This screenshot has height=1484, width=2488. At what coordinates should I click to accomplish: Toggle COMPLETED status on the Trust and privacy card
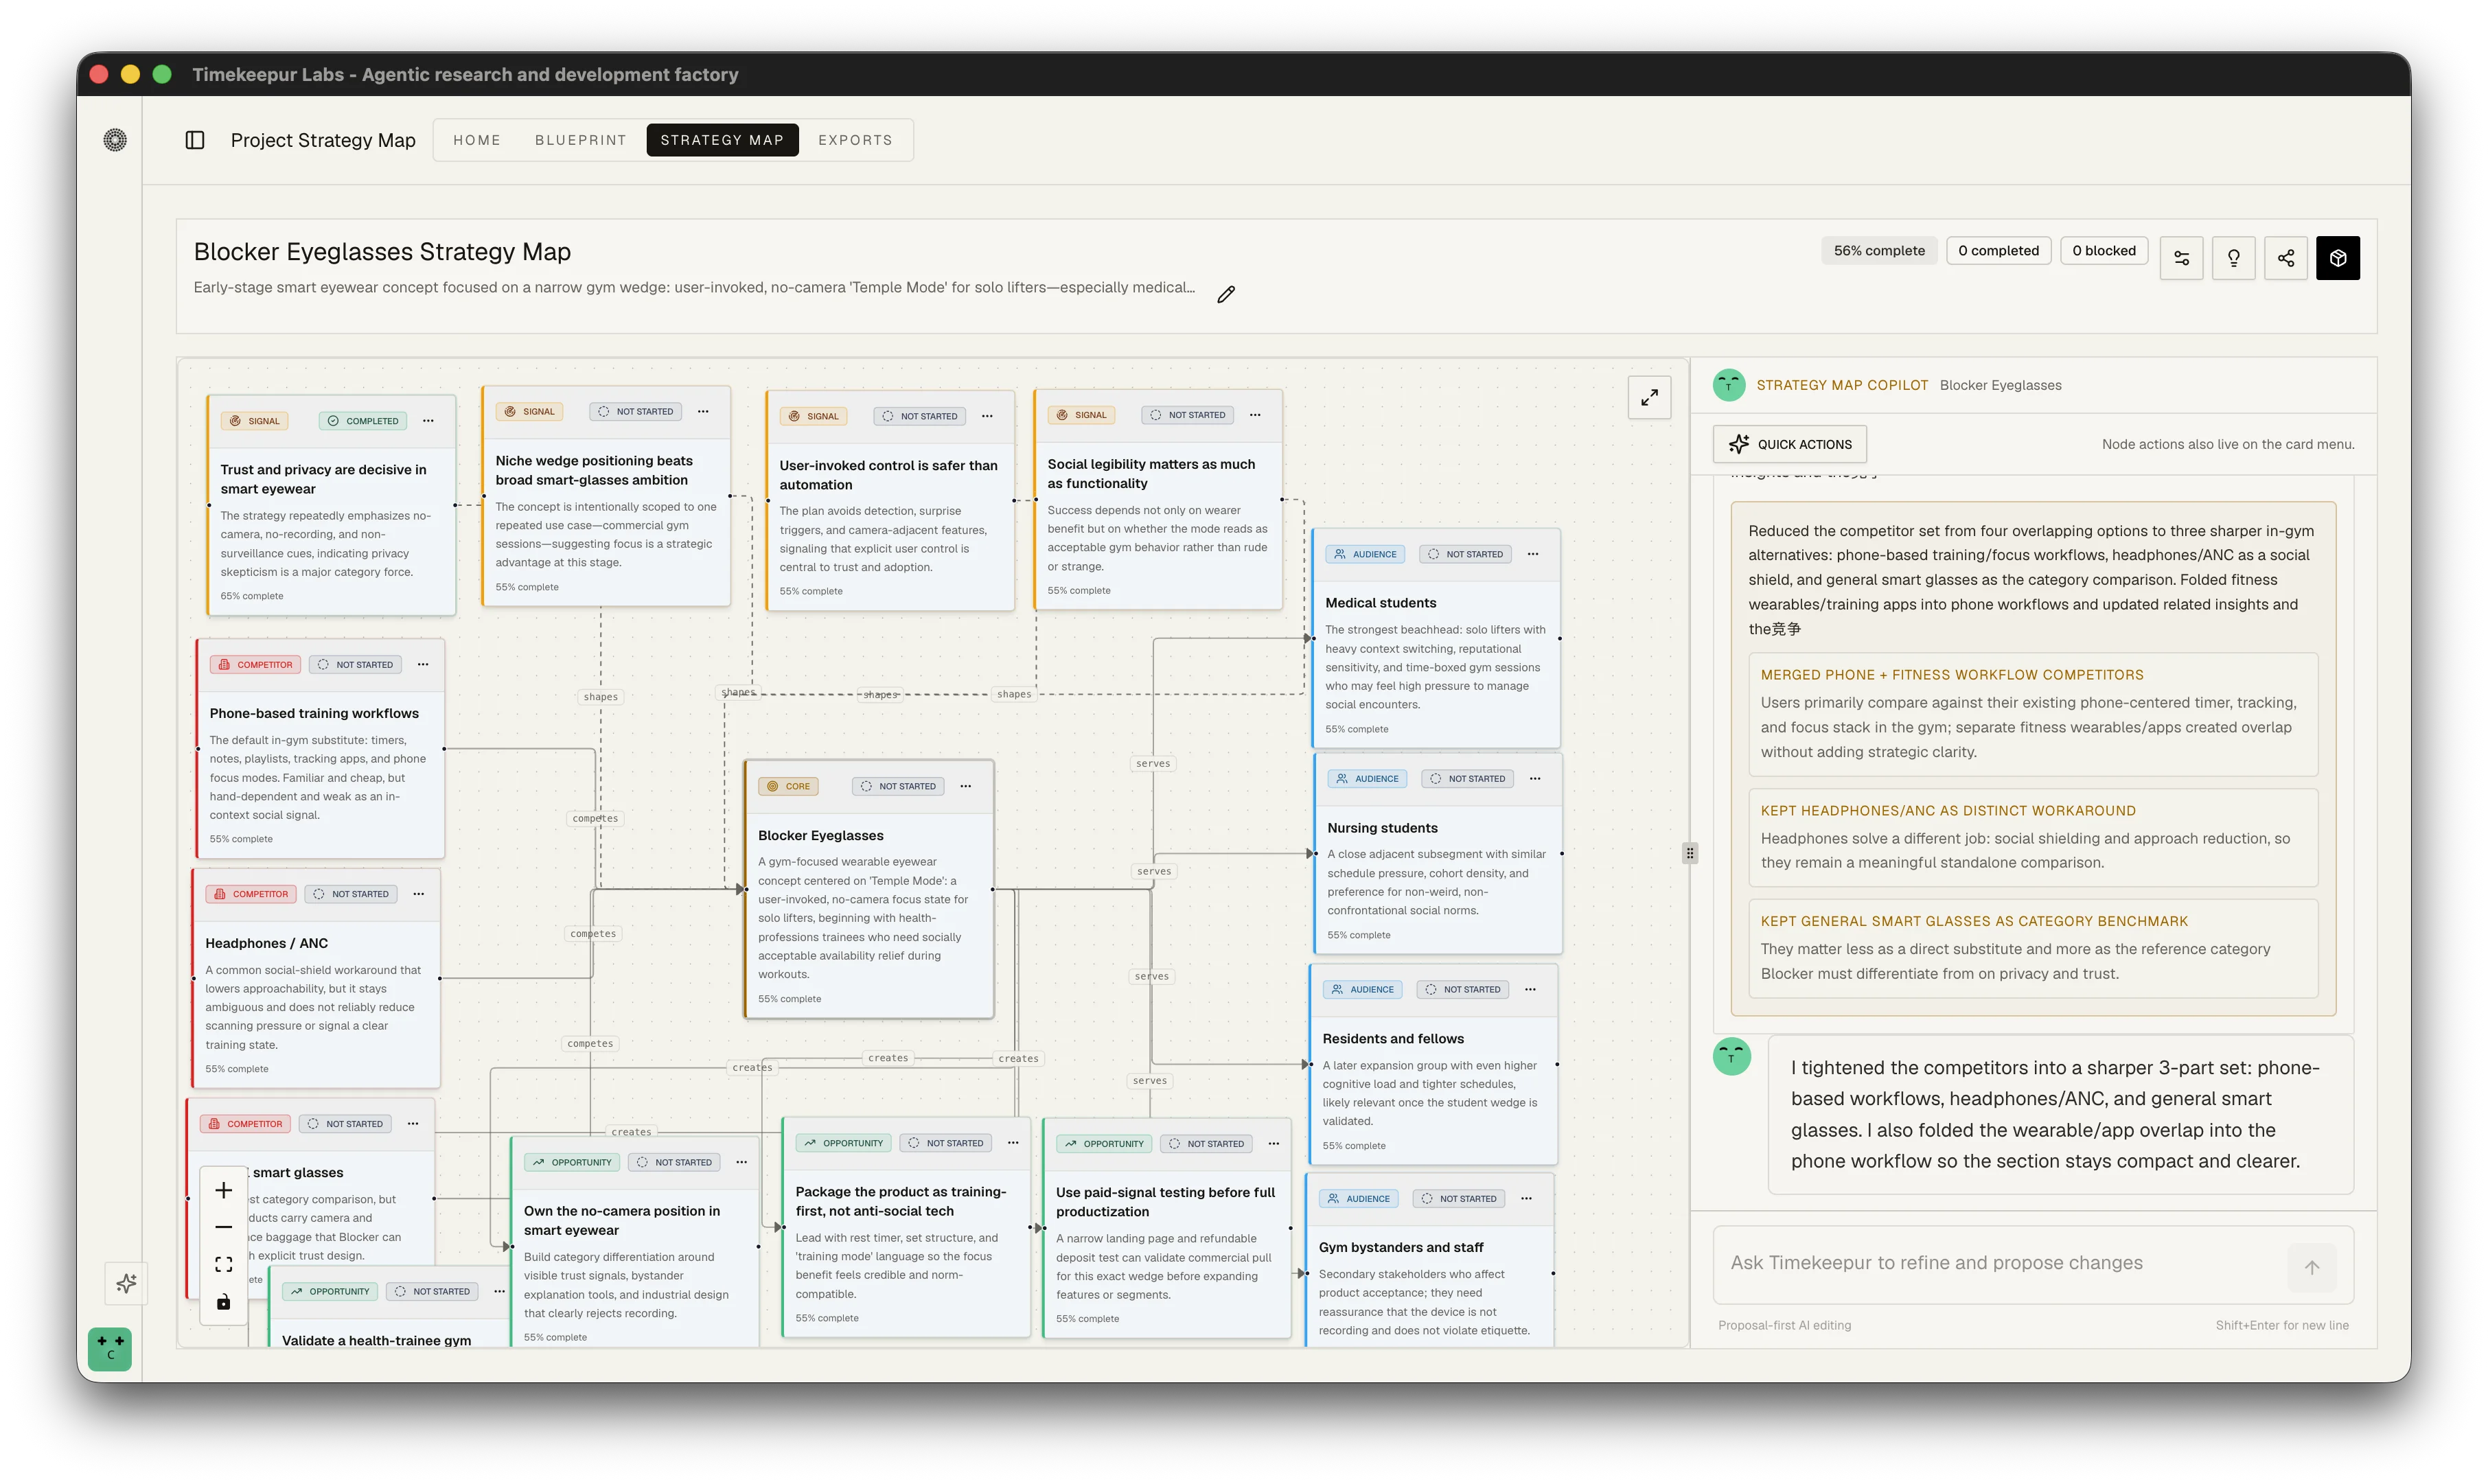click(362, 420)
